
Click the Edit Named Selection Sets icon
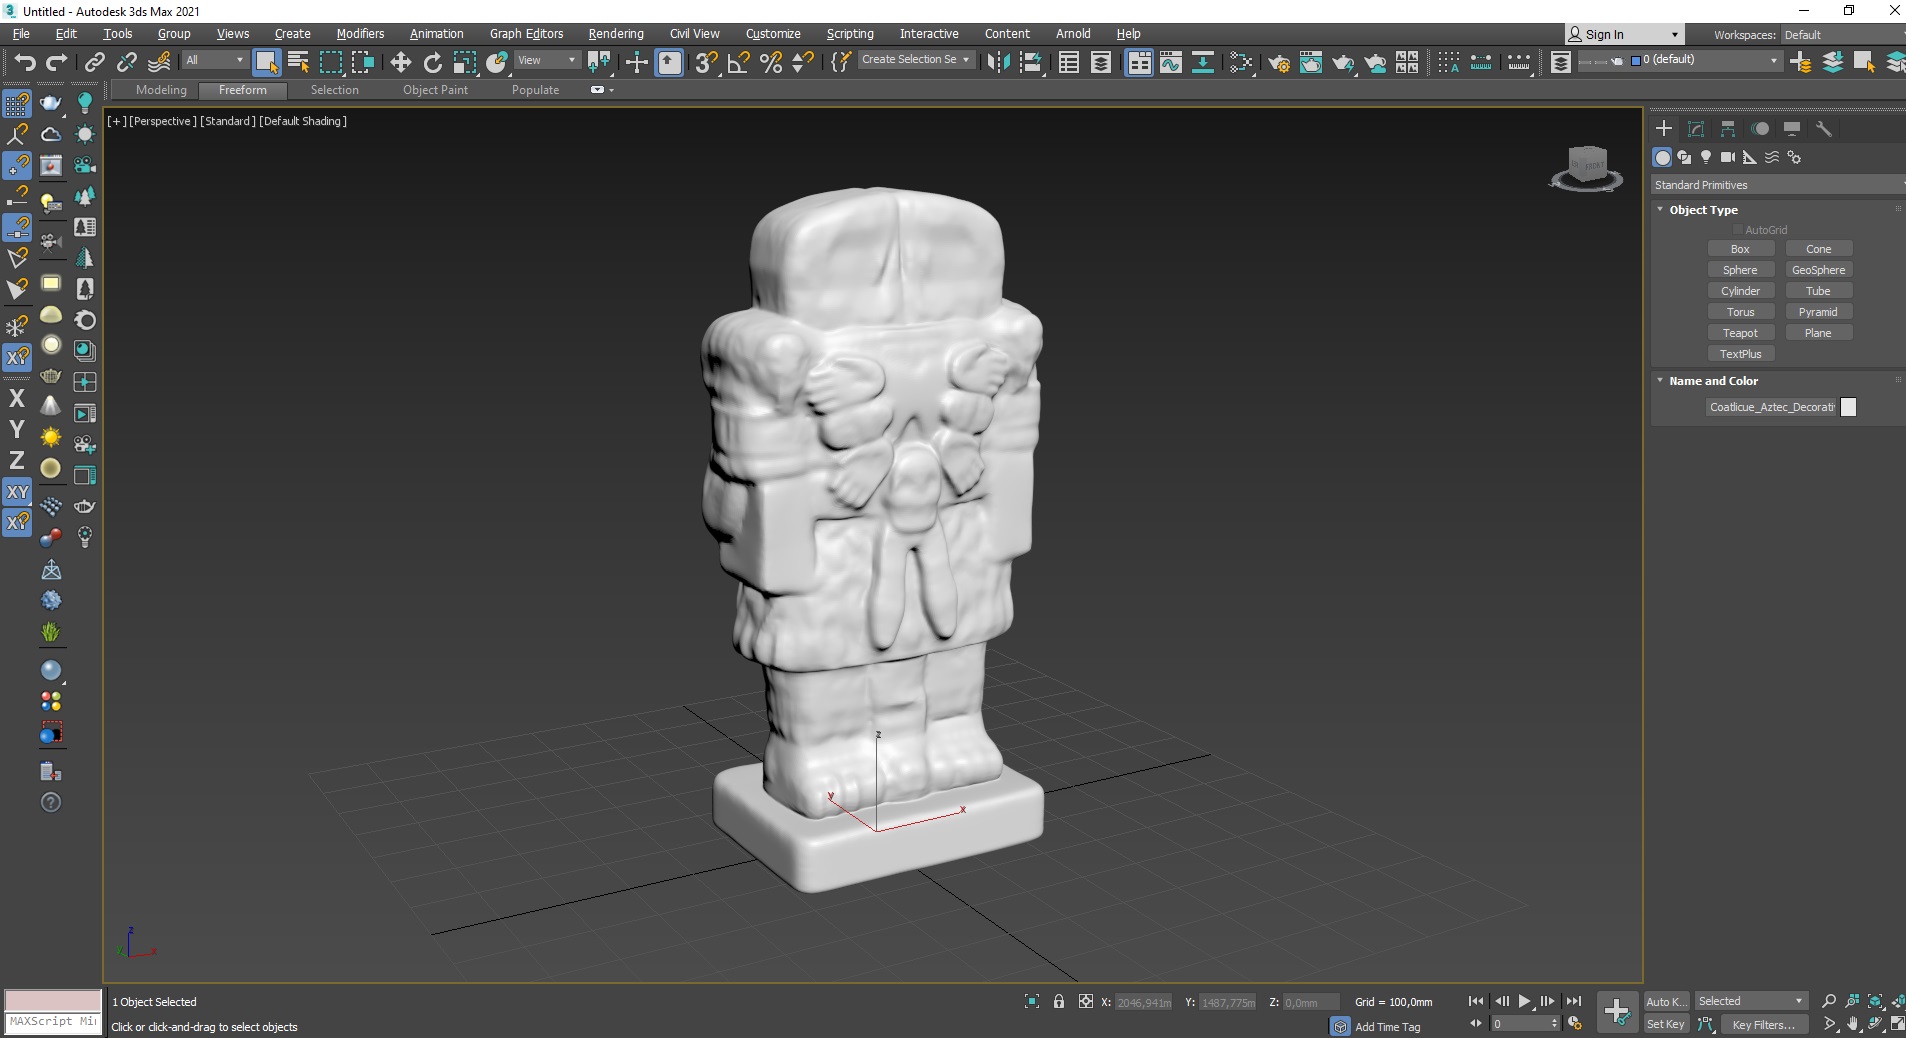tap(842, 62)
